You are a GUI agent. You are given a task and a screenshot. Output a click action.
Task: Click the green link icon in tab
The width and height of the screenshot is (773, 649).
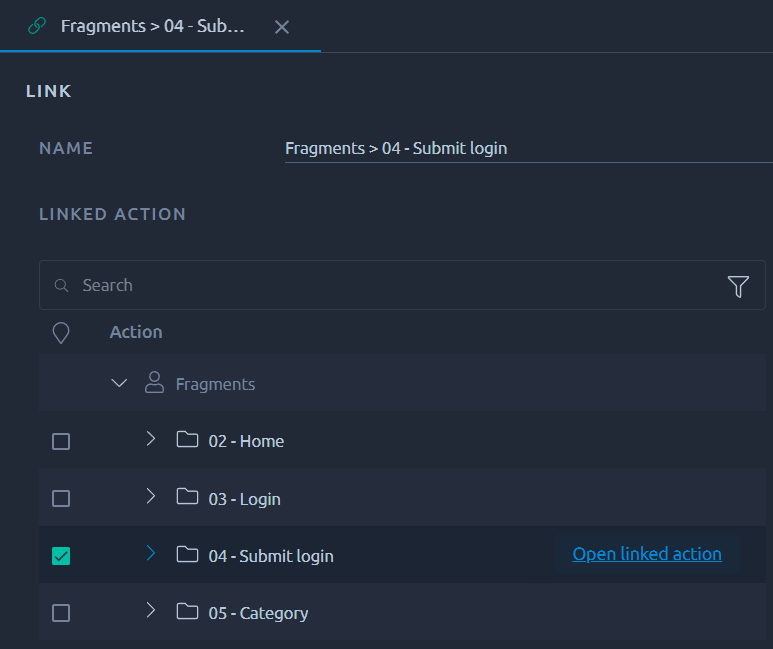[37, 26]
